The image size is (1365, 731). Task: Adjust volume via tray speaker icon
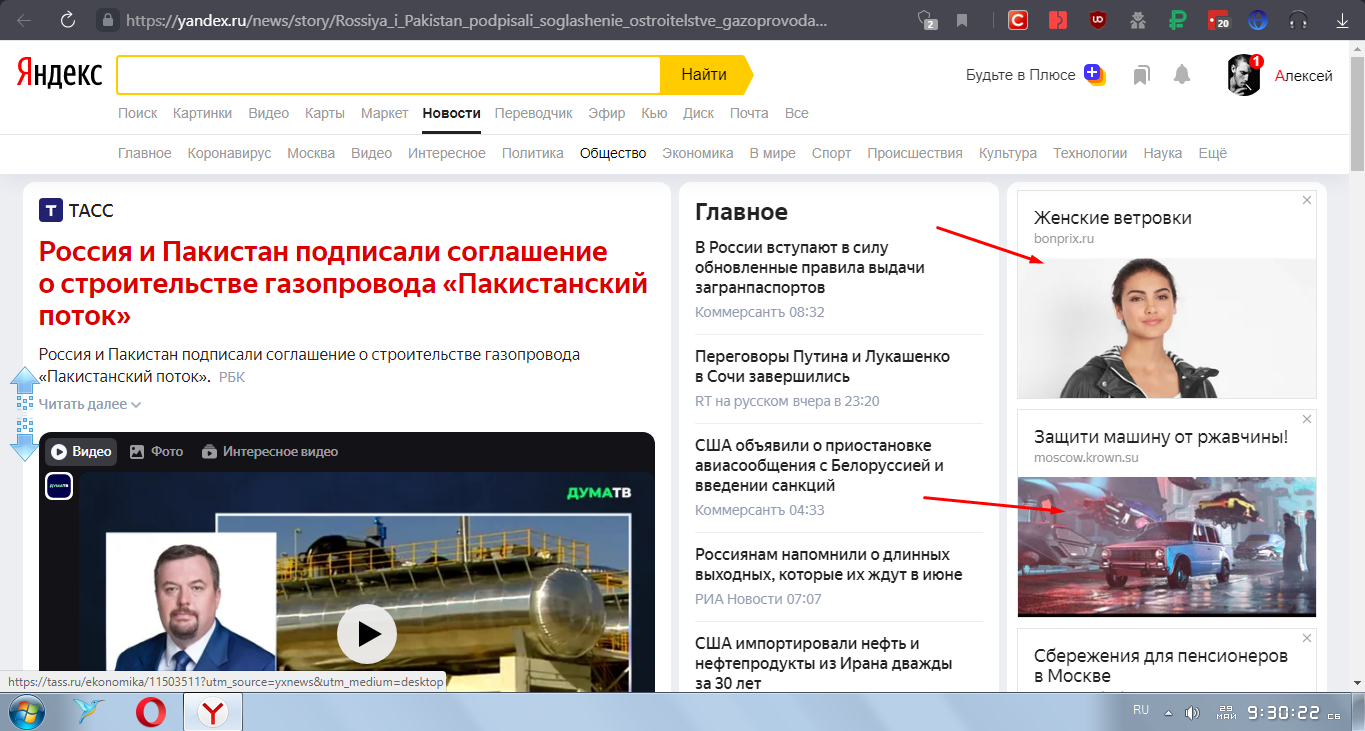point(1192,713)
